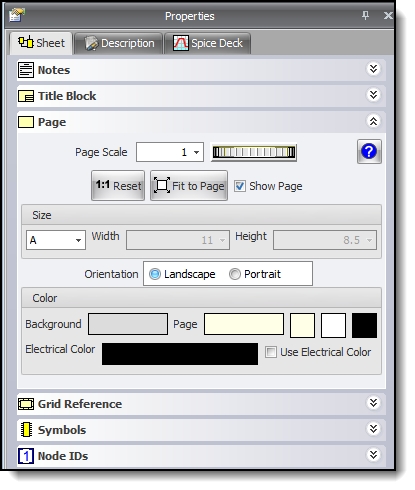Viewport: 415px width, 490px height.
Task: Pick the Background color swatch
Action: (x=128, y=324)
